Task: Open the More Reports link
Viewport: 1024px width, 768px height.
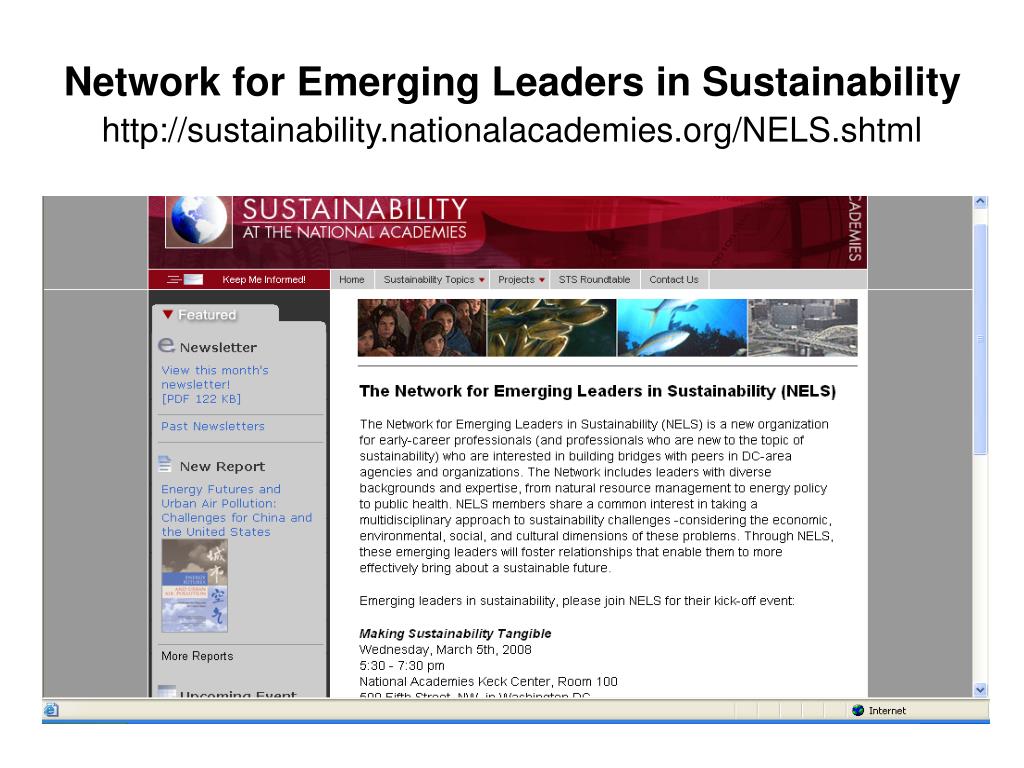Action: [197, 656]
